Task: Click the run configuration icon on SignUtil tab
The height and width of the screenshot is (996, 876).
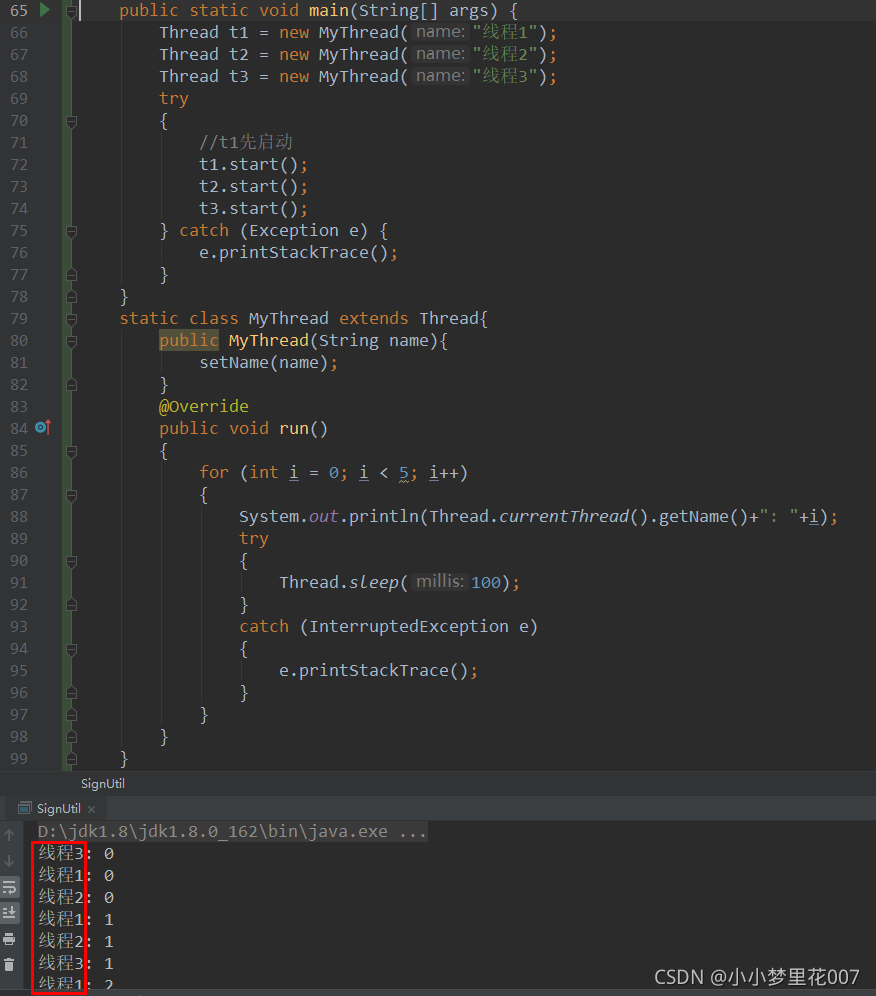Action: (x=25, y=808)
